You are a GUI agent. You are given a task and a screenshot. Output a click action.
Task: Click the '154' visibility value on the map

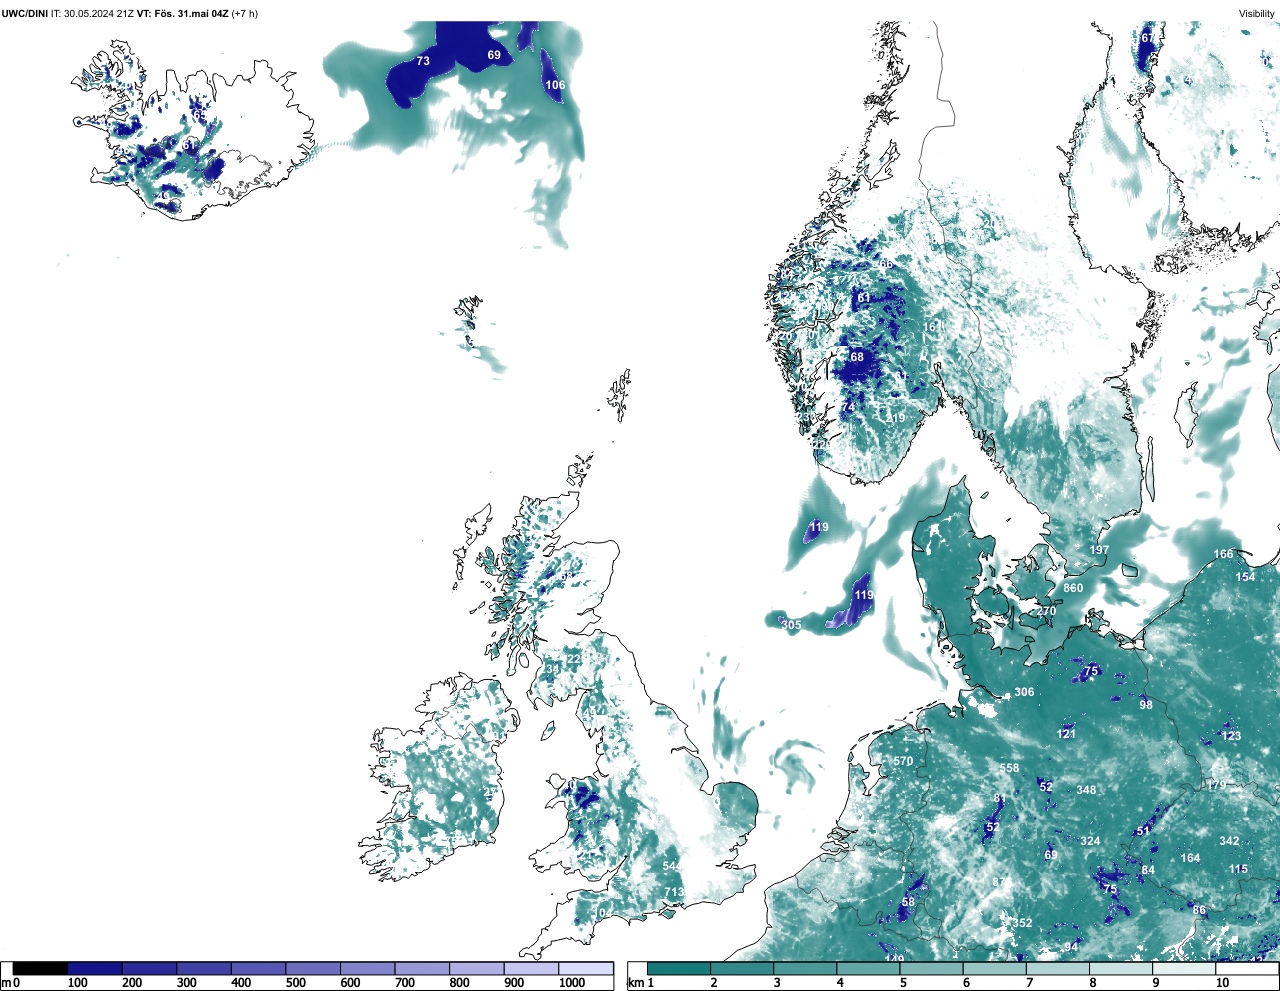[1245, 577]
